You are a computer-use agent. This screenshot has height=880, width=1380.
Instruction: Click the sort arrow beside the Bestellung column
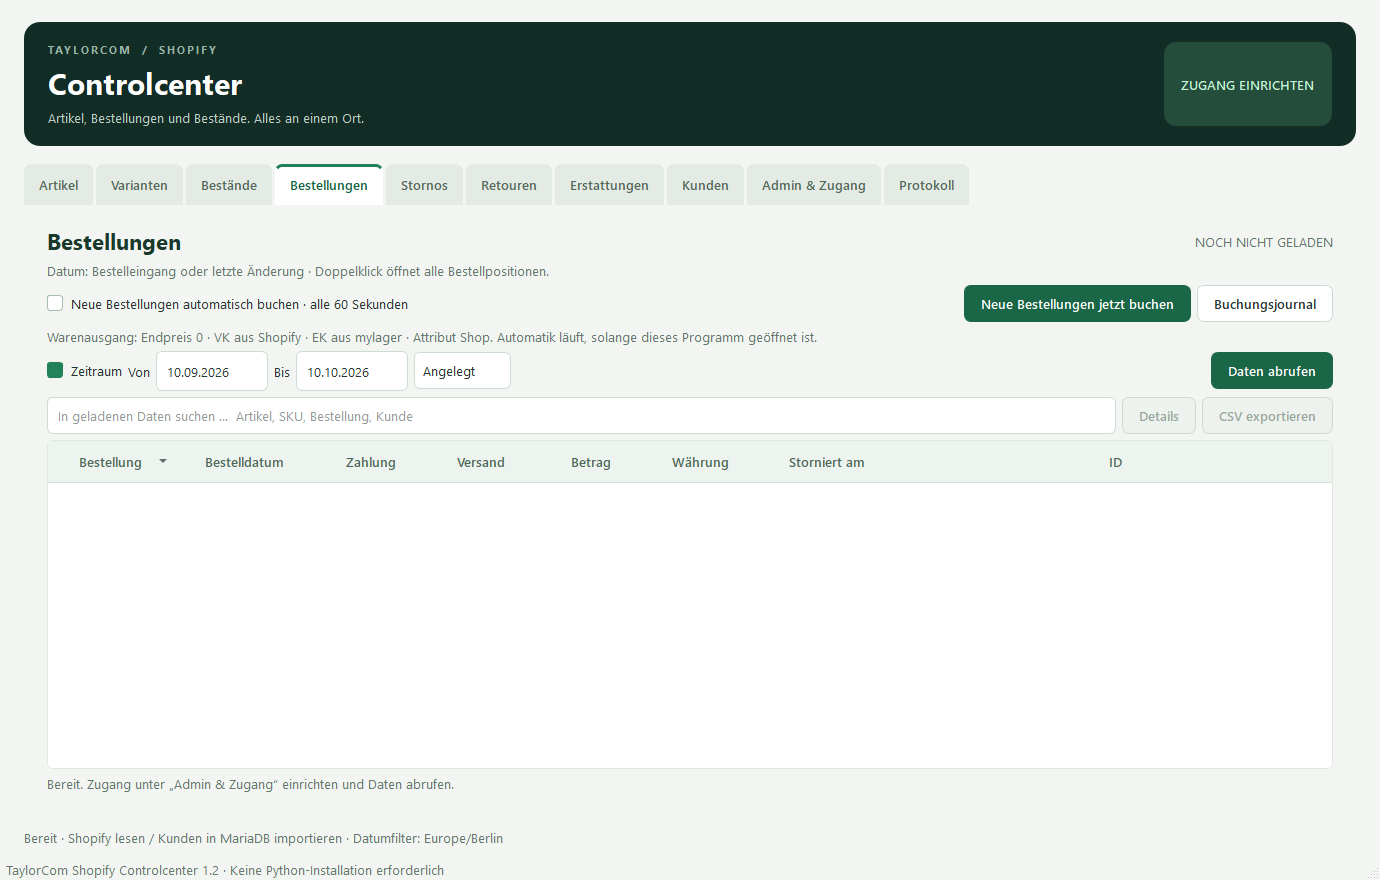163,461
